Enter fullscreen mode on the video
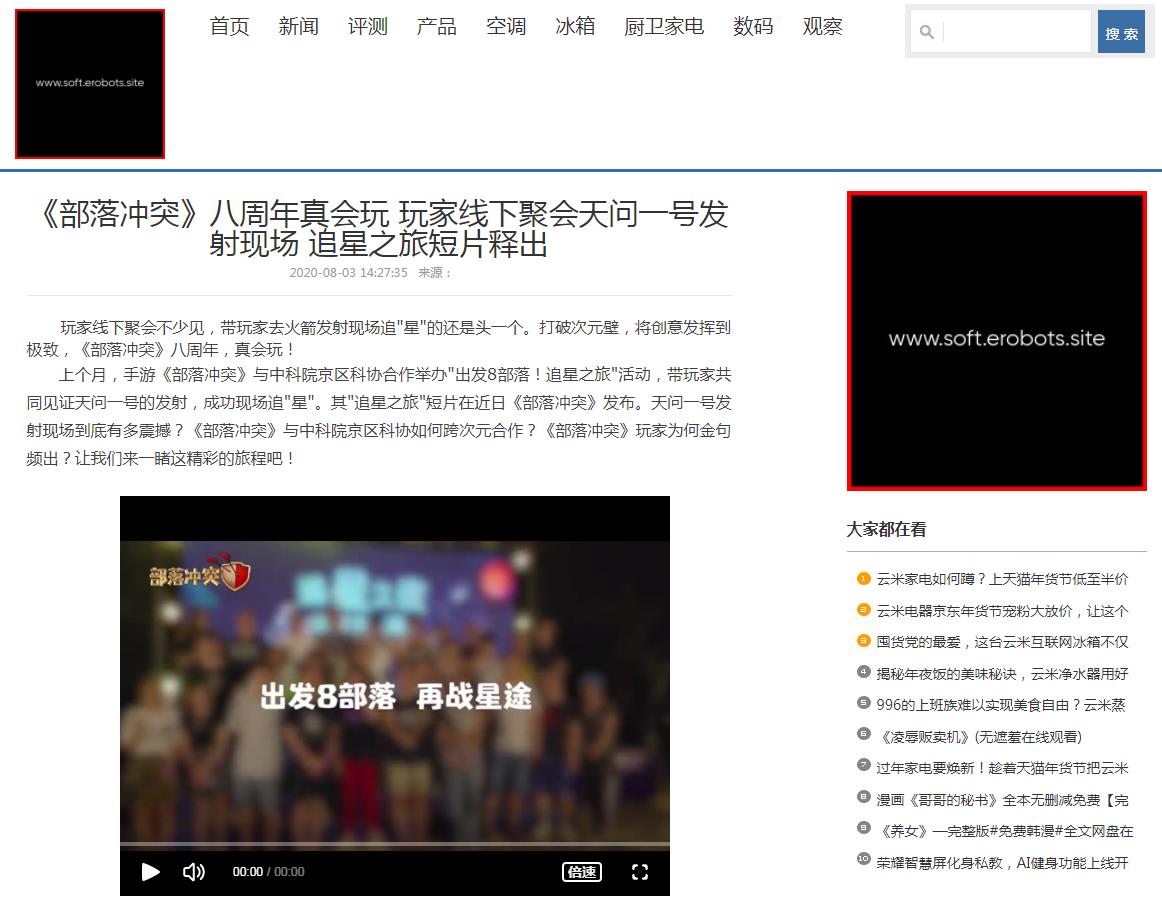This screenshot has width=1162, height=902. [640, 872]
